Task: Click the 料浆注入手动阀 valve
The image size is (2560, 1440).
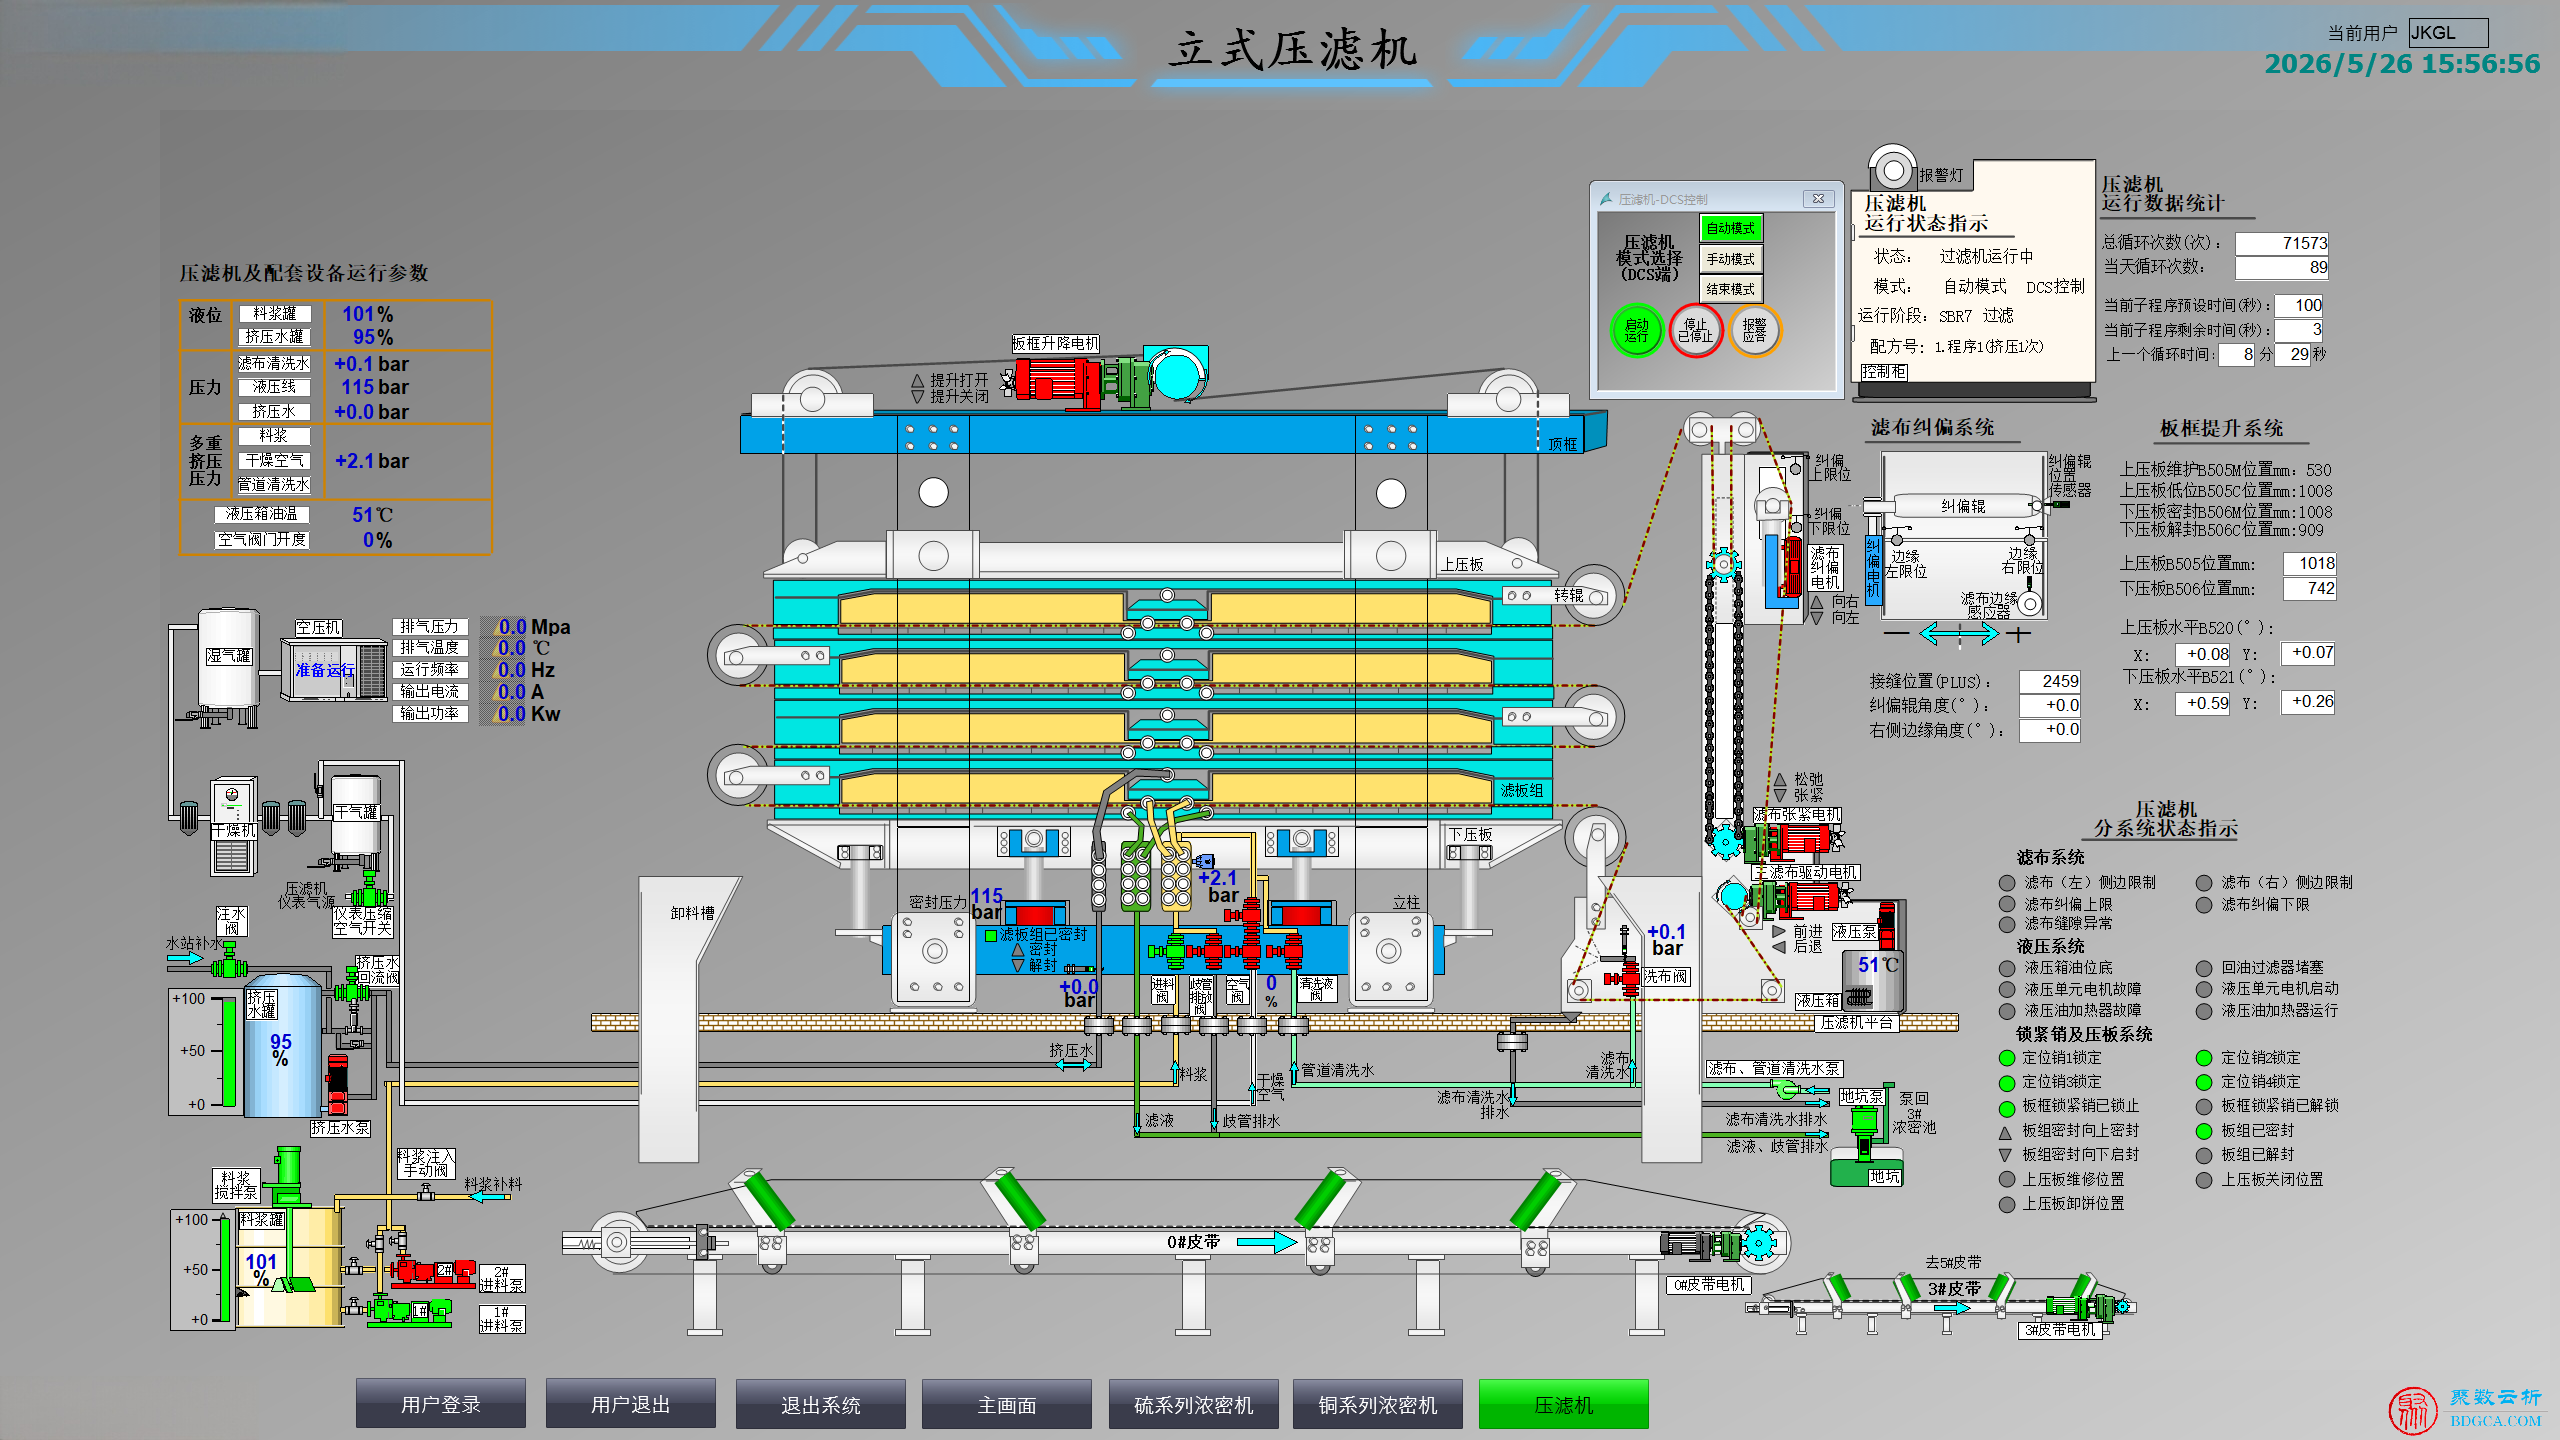Action: pos(427,1193)
